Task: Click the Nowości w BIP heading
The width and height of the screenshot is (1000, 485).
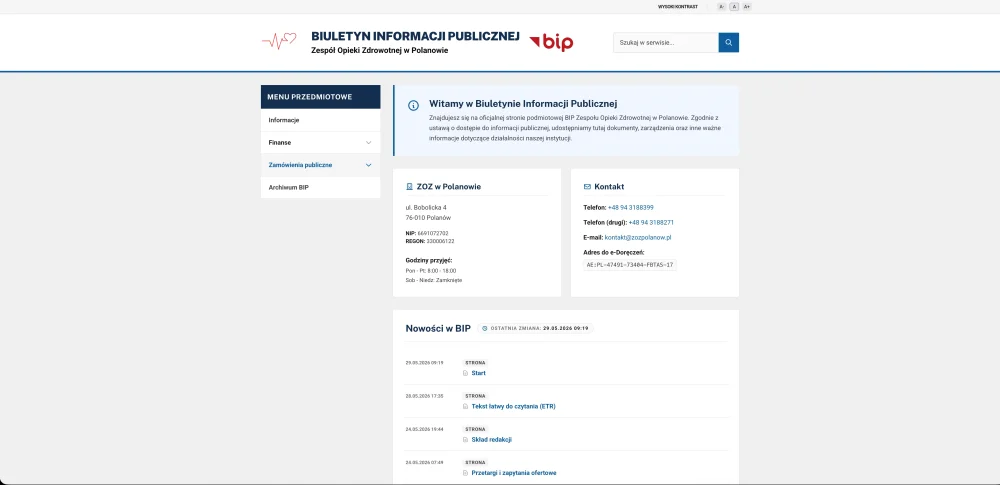Action: click(x=438, y=329)
